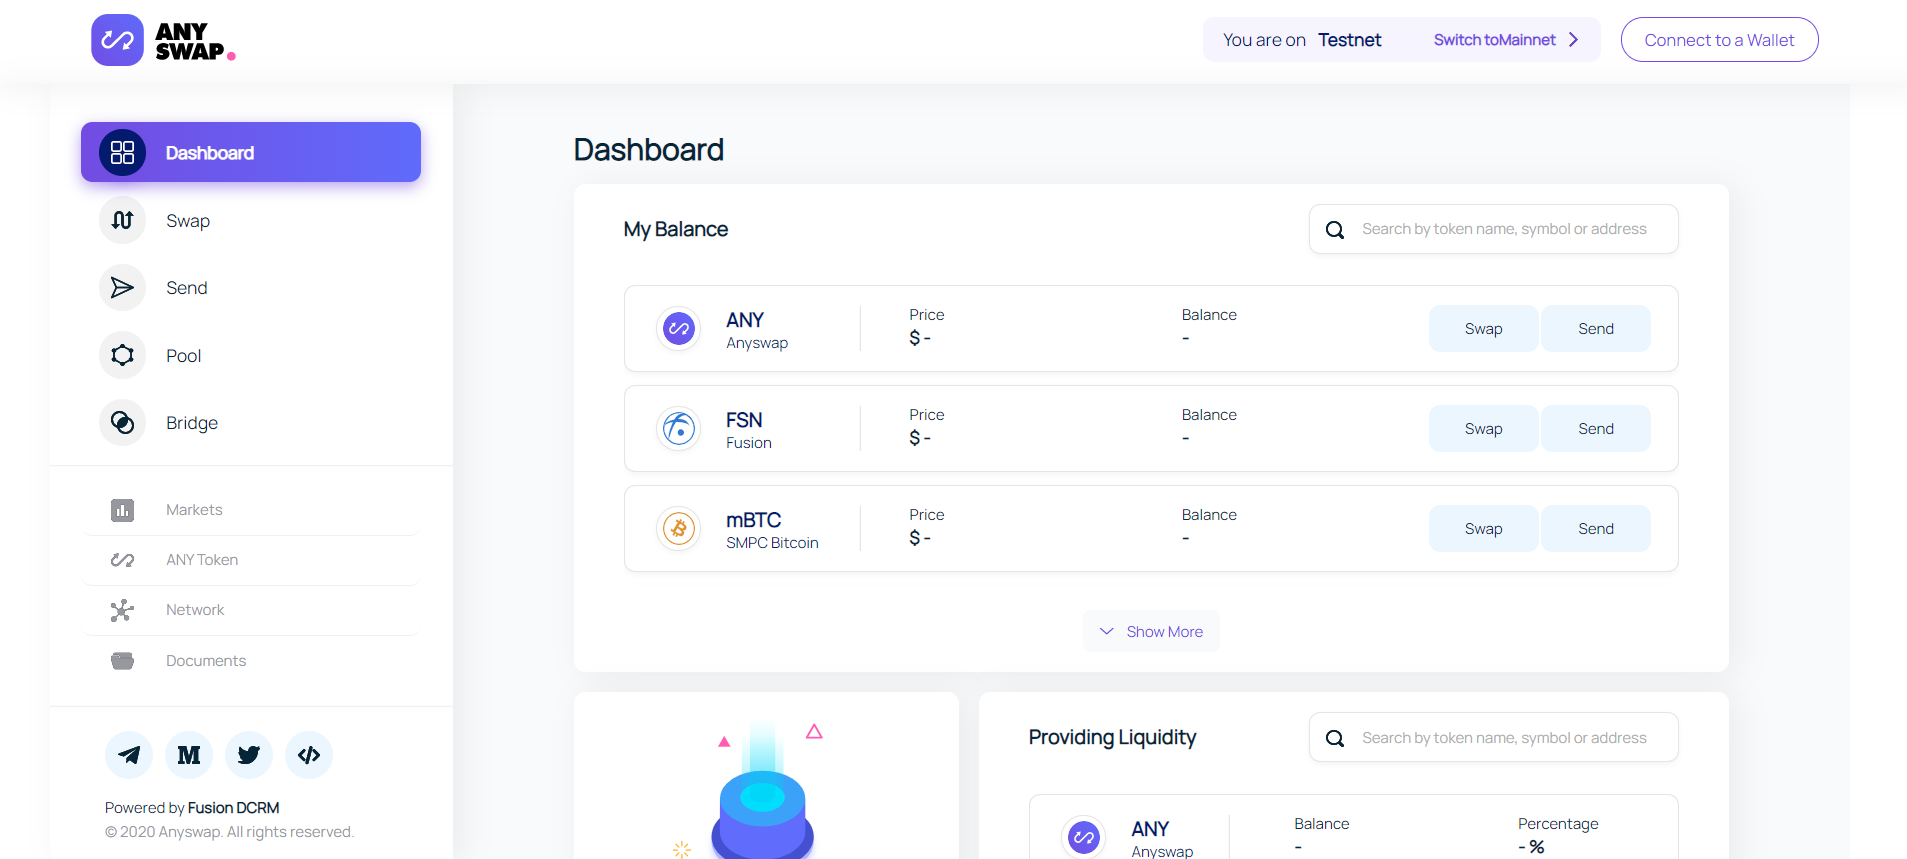Open the Bridge page
This screenshot has height=859, width=1907.
(192, 423)
